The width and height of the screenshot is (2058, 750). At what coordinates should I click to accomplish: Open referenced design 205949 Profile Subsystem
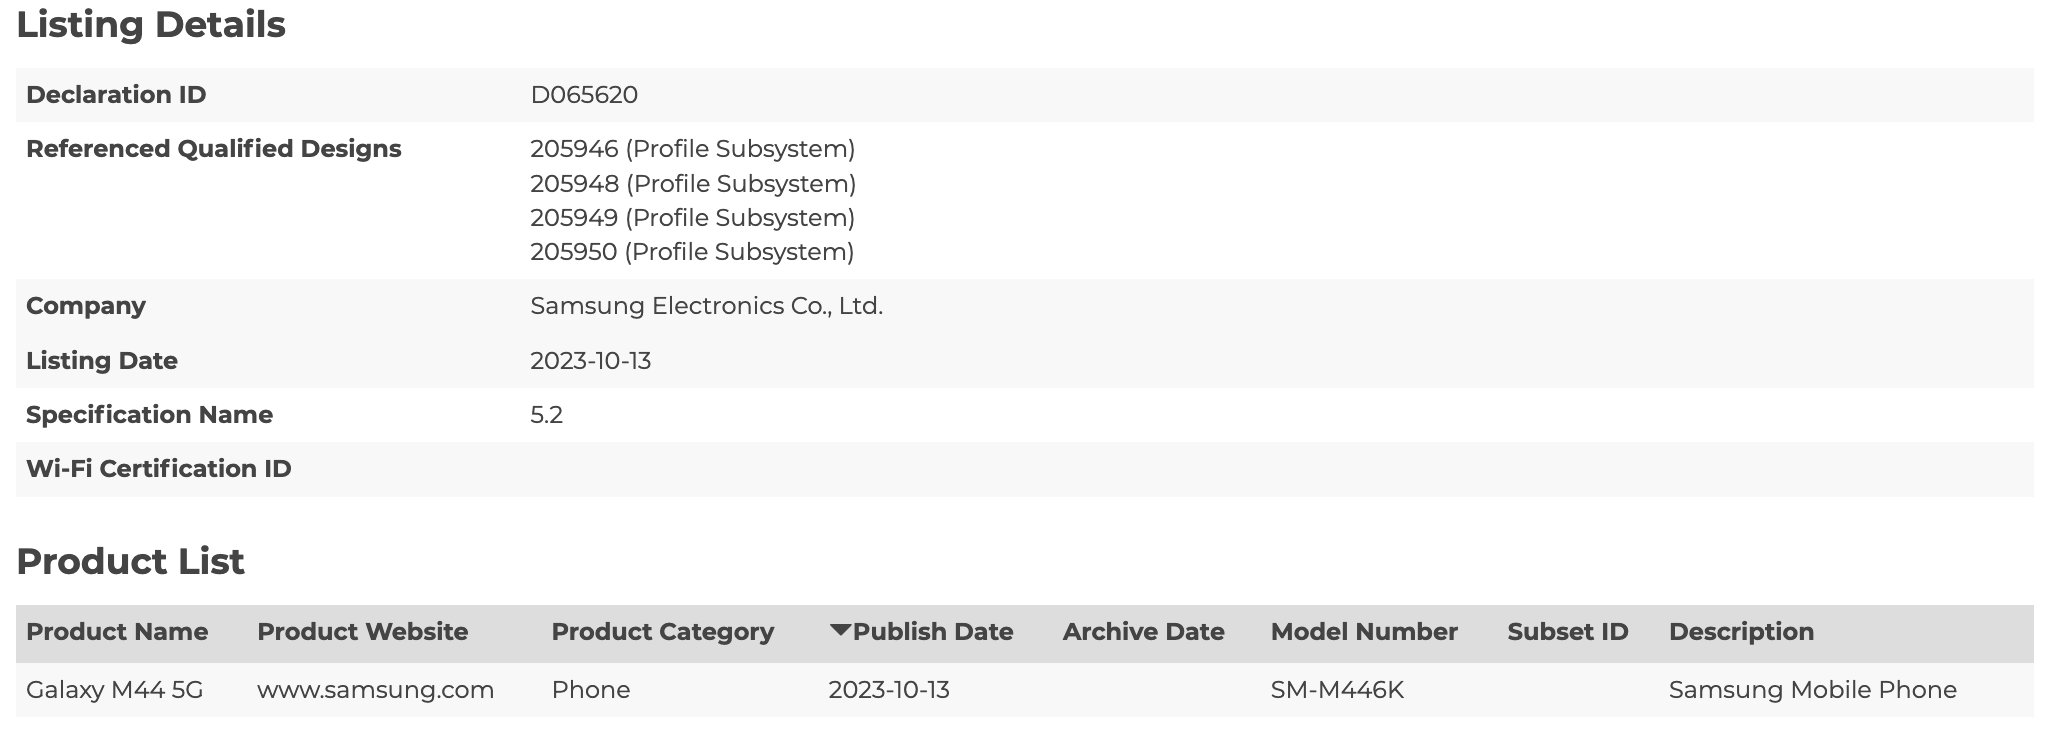click(692, 218)
